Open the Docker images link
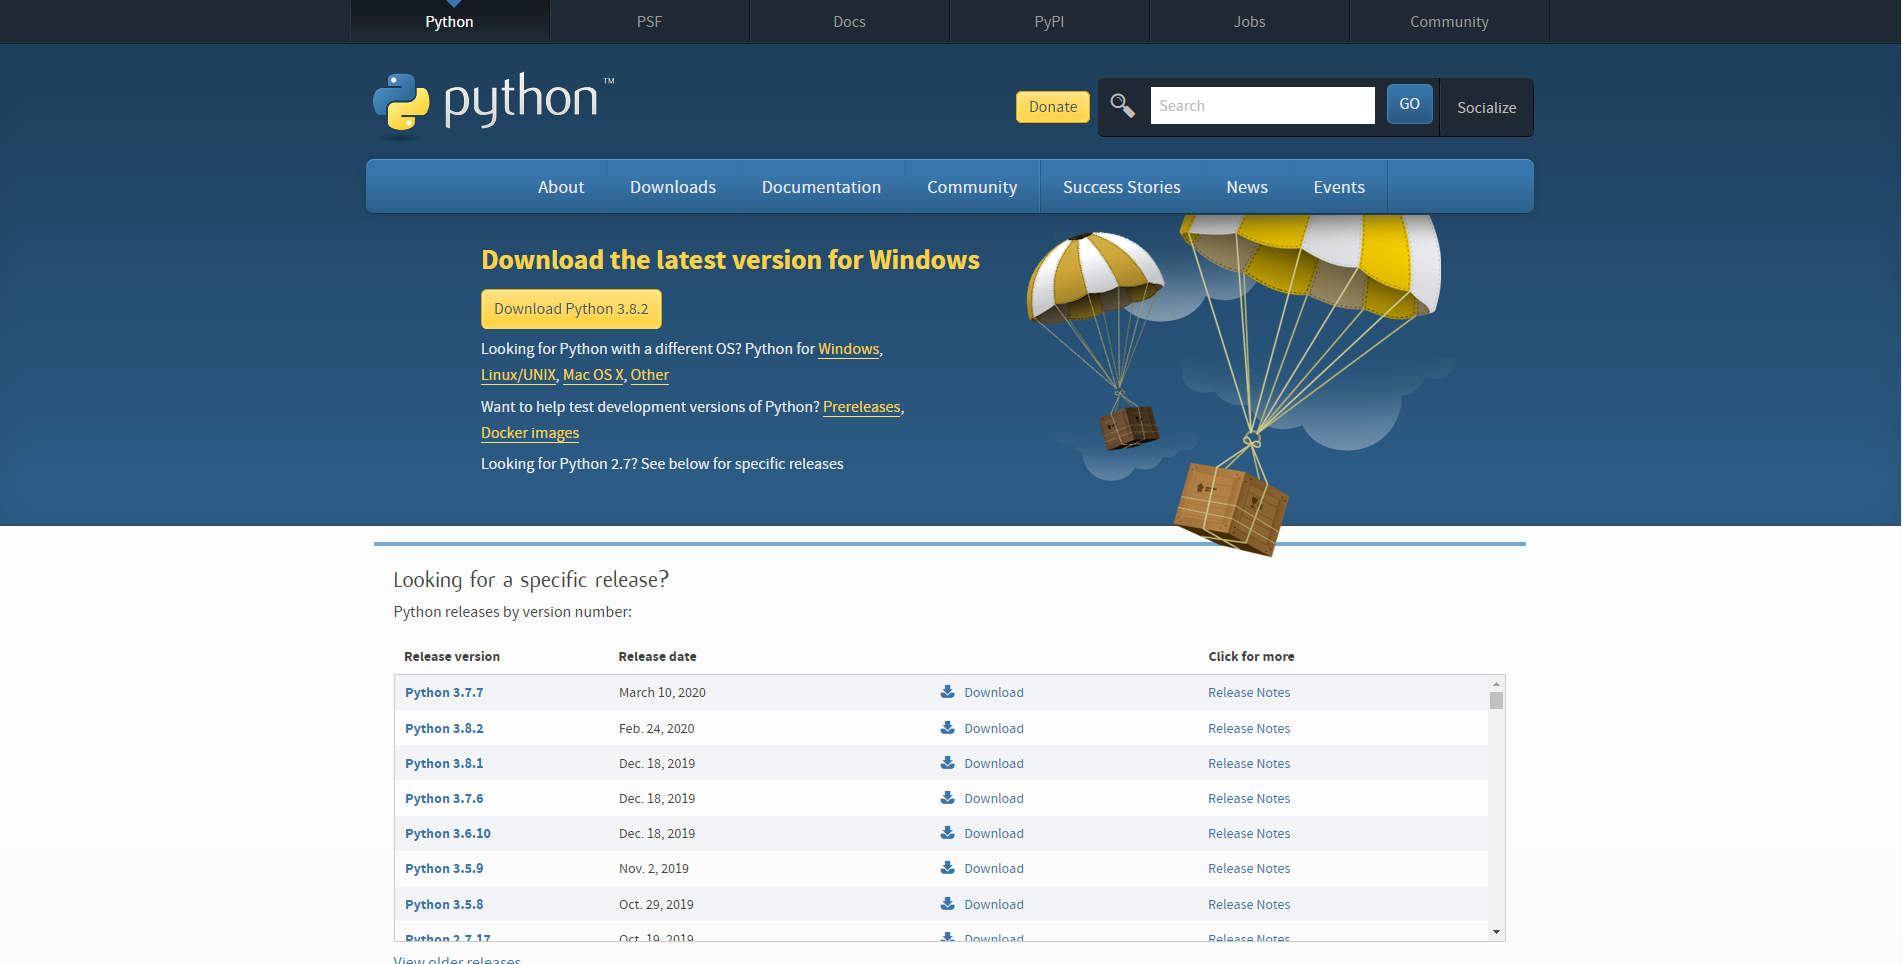 tap(530, 433)
